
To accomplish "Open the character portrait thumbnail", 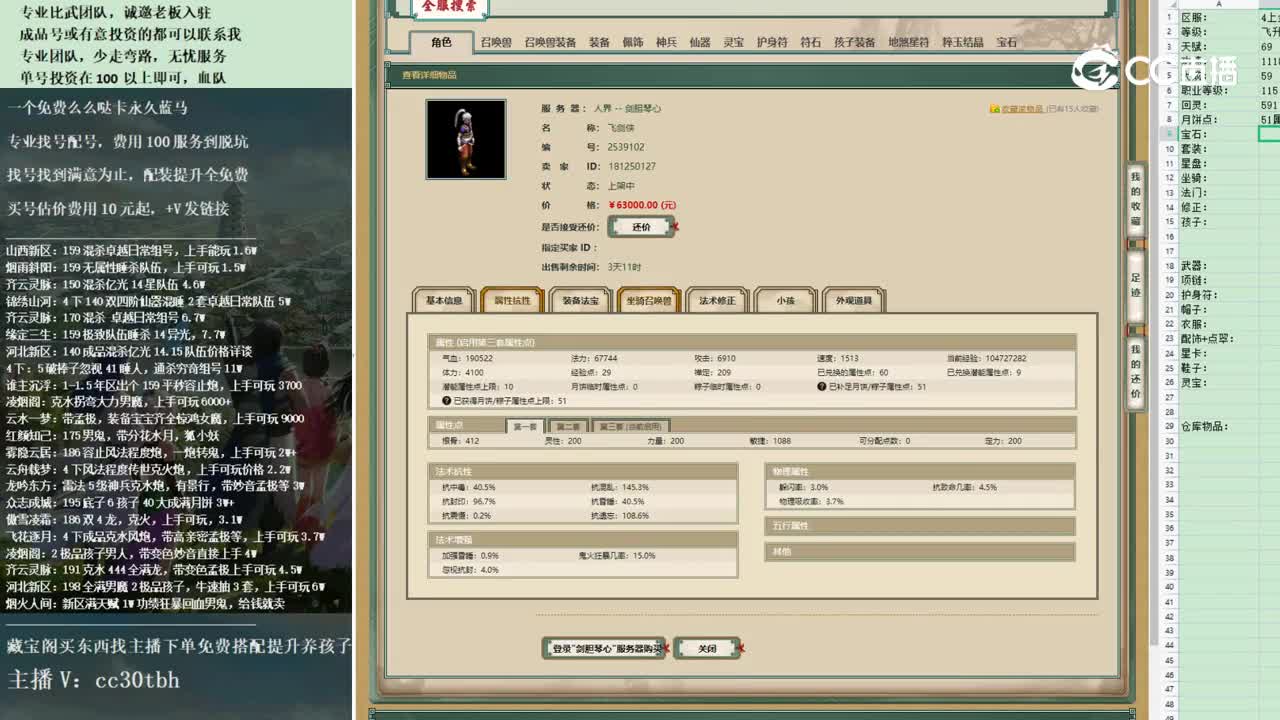I will tap(466, 139).
